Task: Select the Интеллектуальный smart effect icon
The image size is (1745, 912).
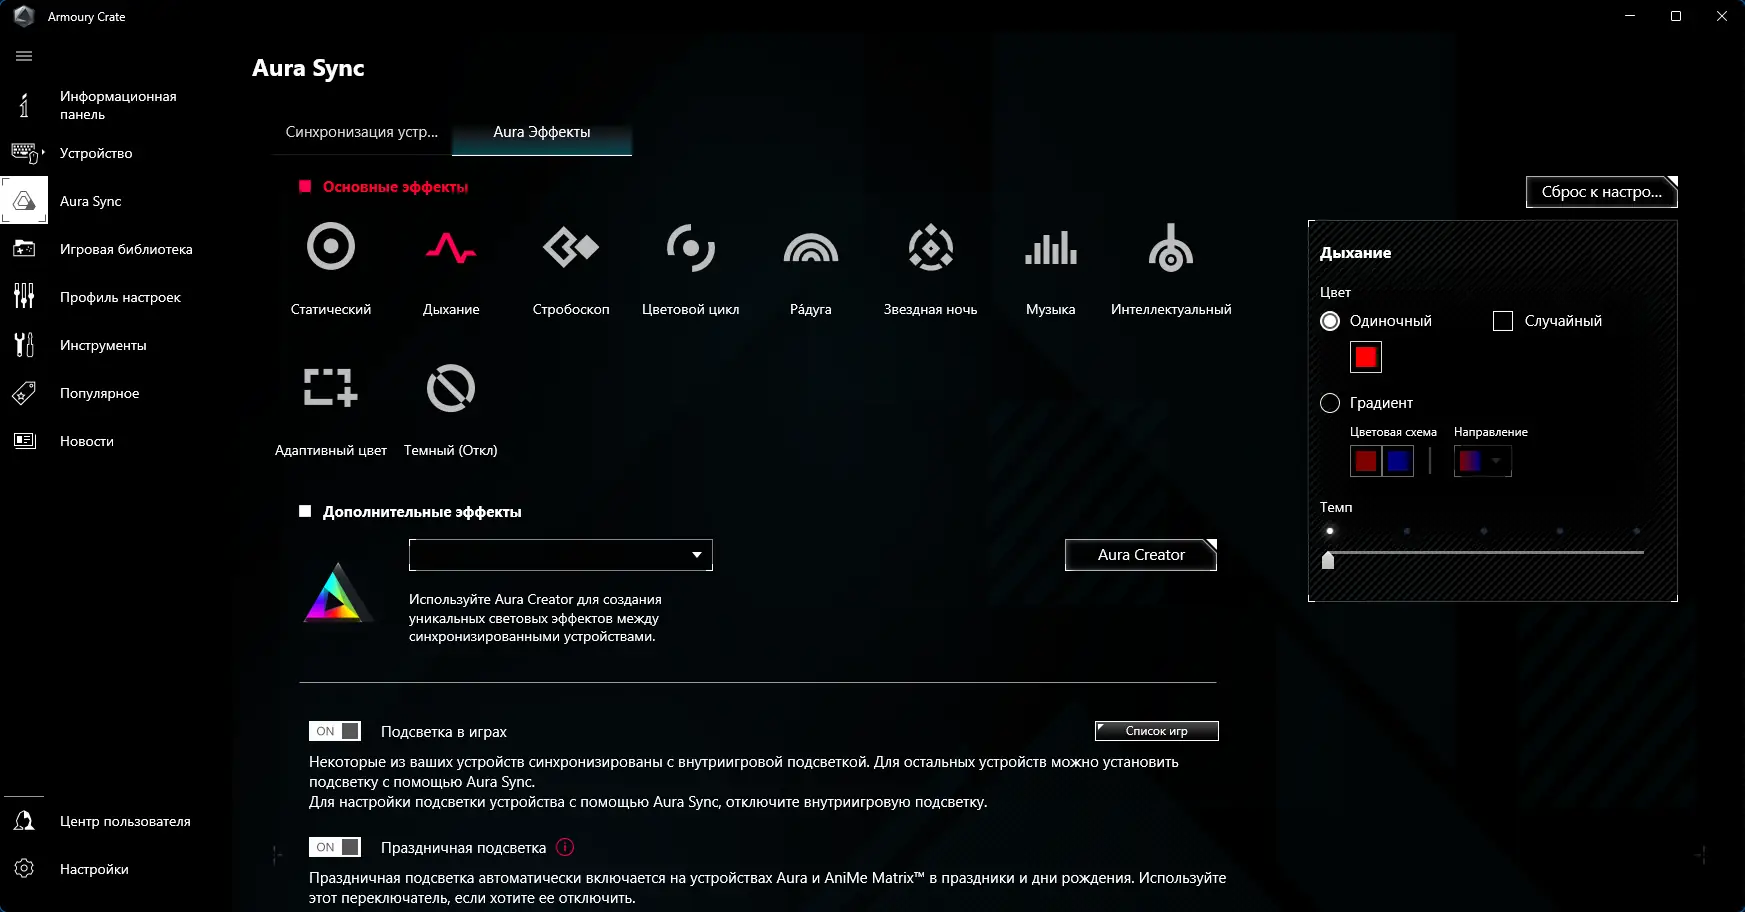Action: click(1171, 247)
